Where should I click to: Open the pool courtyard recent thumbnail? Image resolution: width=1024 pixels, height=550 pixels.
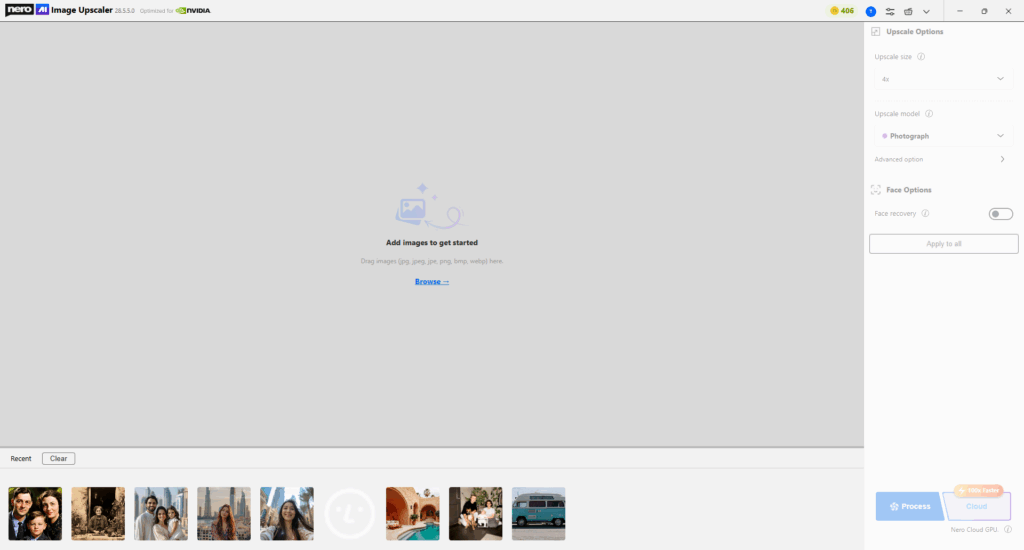click(x=412, y=514)
